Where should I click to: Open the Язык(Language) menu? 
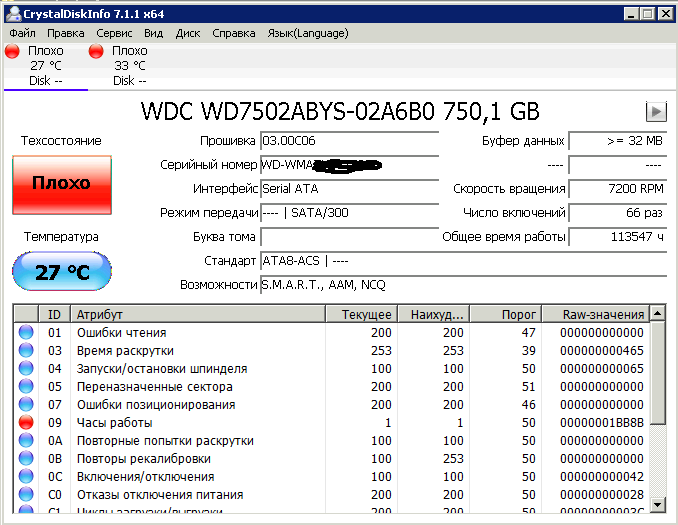tap(308, 33)
